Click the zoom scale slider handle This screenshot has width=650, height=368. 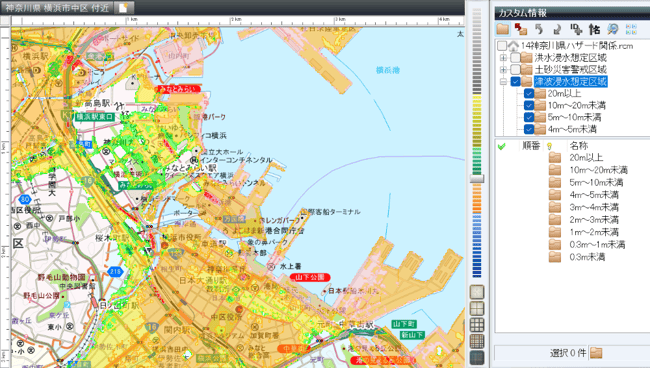(477, 179)
